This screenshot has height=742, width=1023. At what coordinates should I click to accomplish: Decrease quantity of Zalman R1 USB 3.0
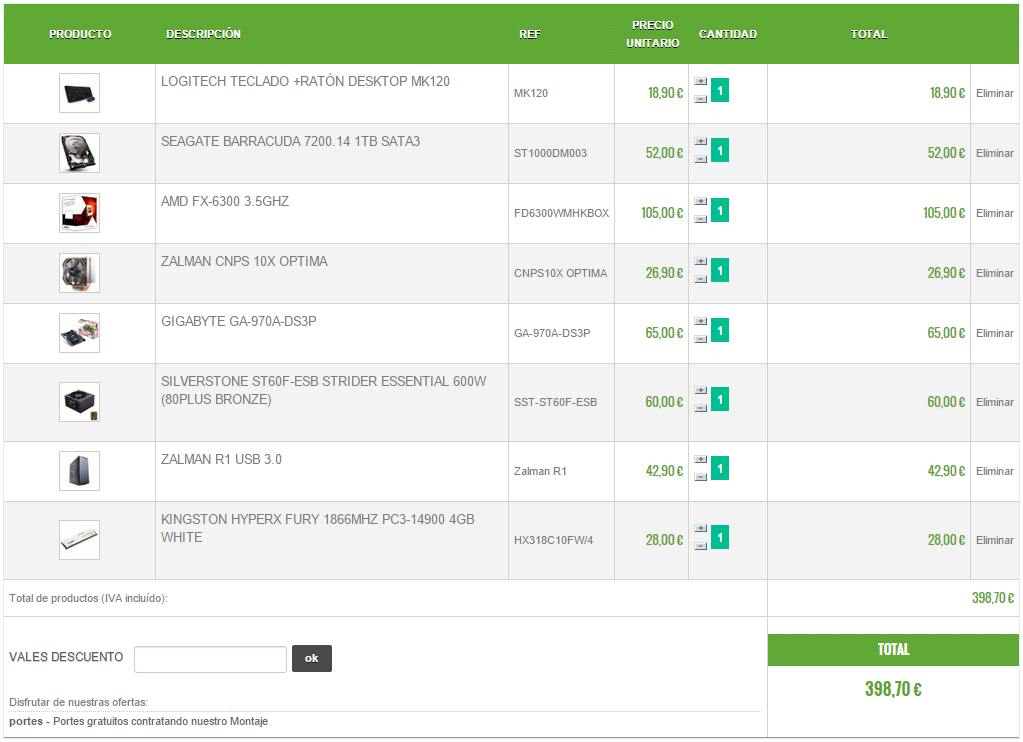pos(701,478)
